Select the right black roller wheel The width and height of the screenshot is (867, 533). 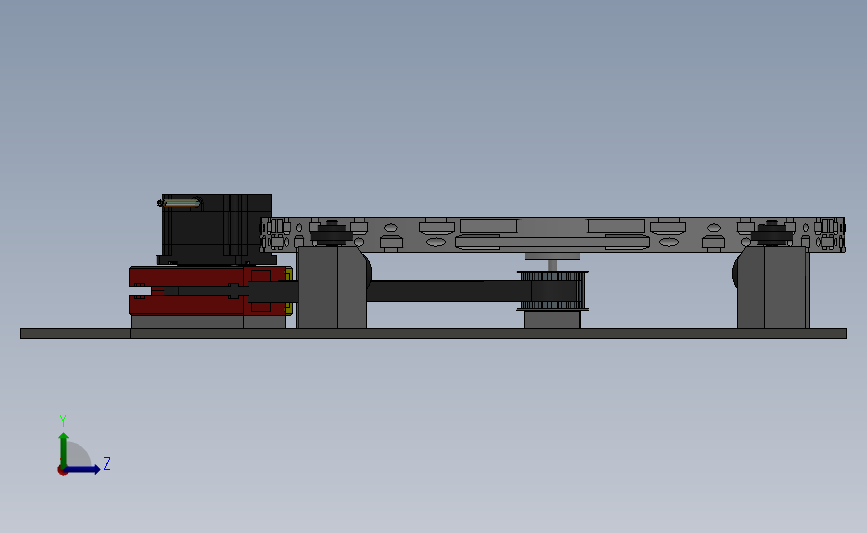772,233
